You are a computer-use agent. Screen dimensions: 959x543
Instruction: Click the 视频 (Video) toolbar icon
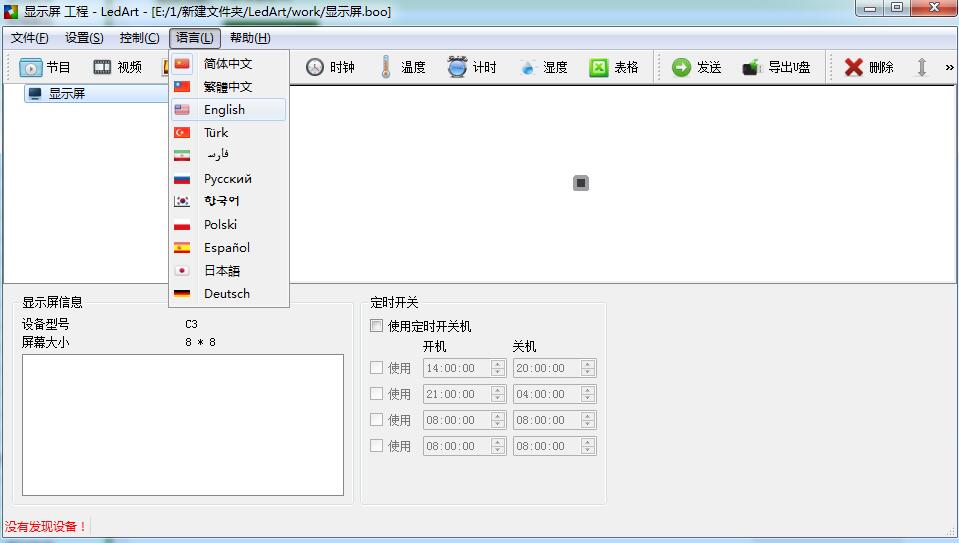[102, 67]
